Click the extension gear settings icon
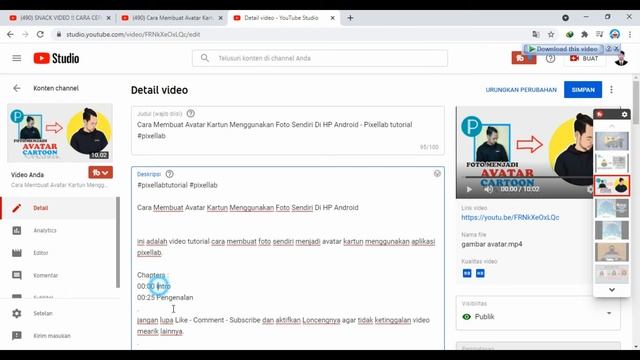Image resolution: width=640 pixels, height=360 pixels. pos(624,115)
